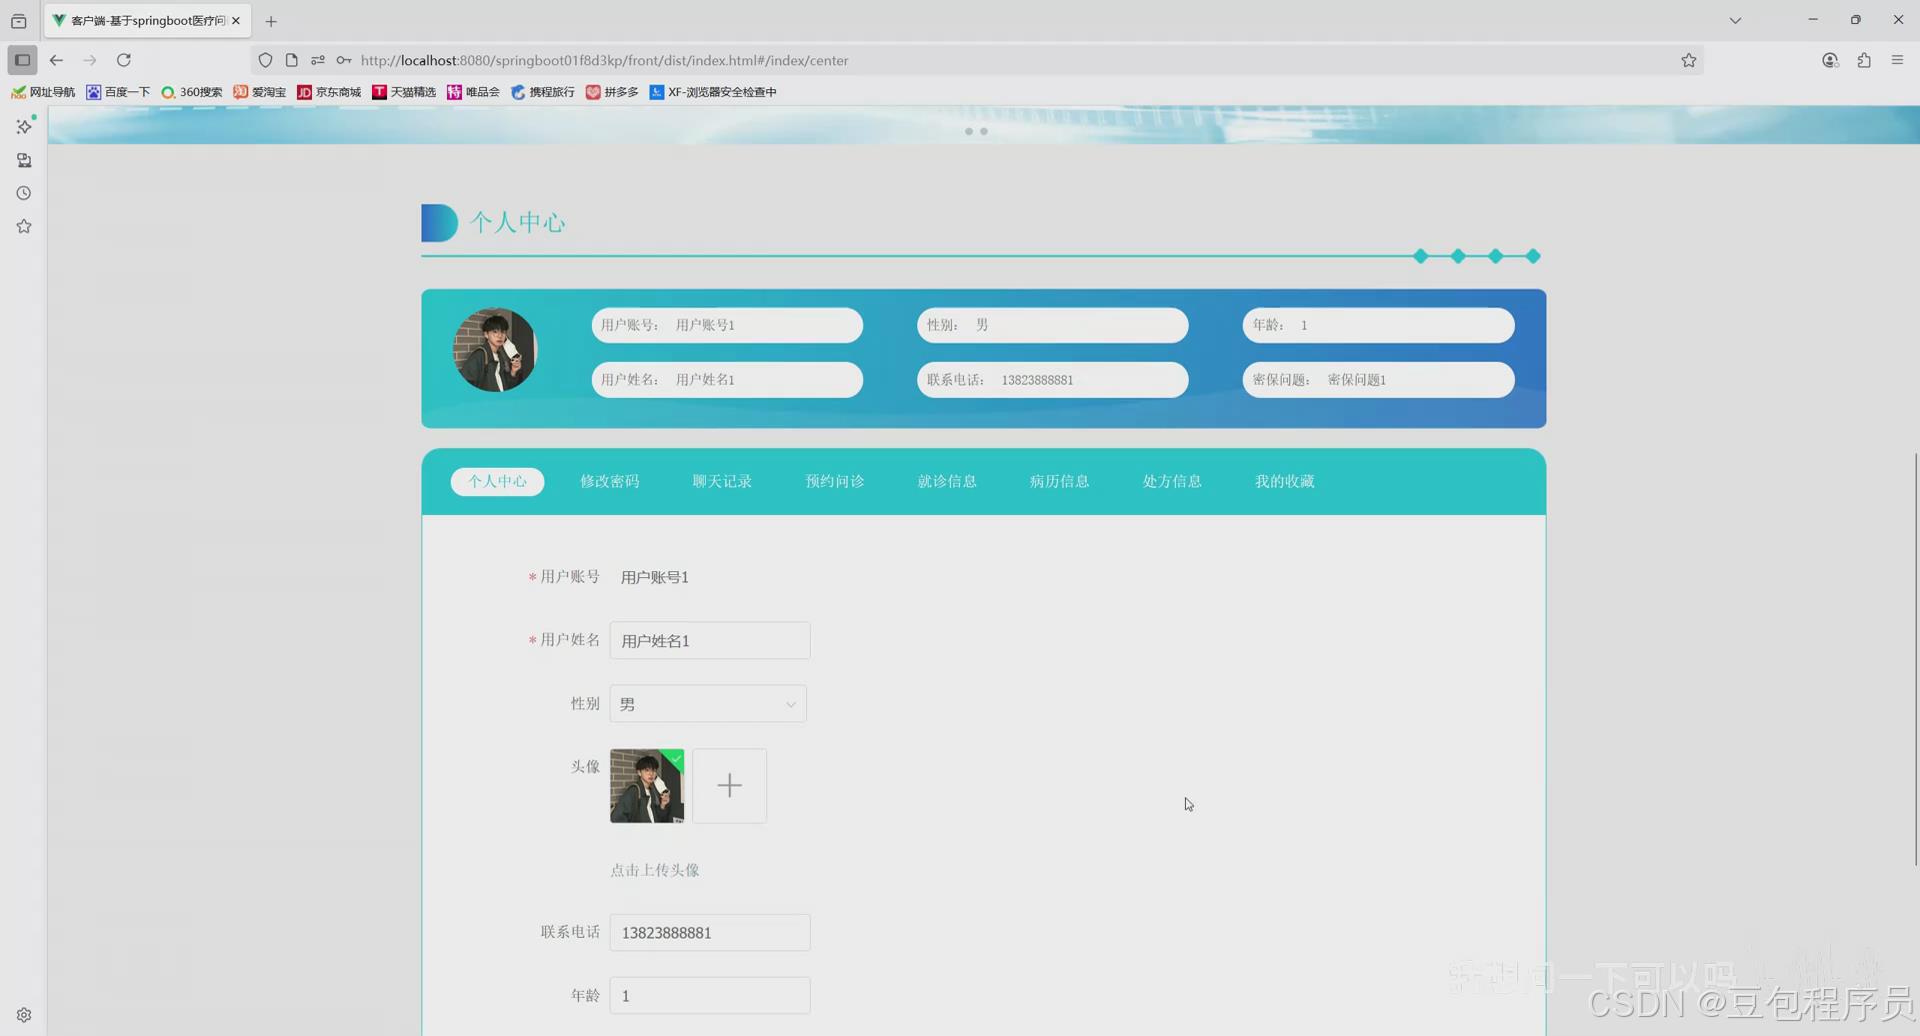Toggle the sidebar panel button
Screen dimensions: 1920x1036
coord(22,60)
